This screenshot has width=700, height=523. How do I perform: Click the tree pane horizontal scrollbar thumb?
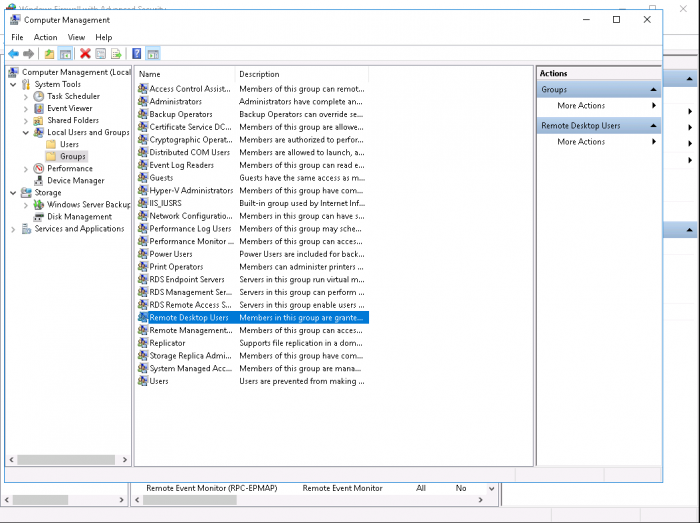(66, 460)
